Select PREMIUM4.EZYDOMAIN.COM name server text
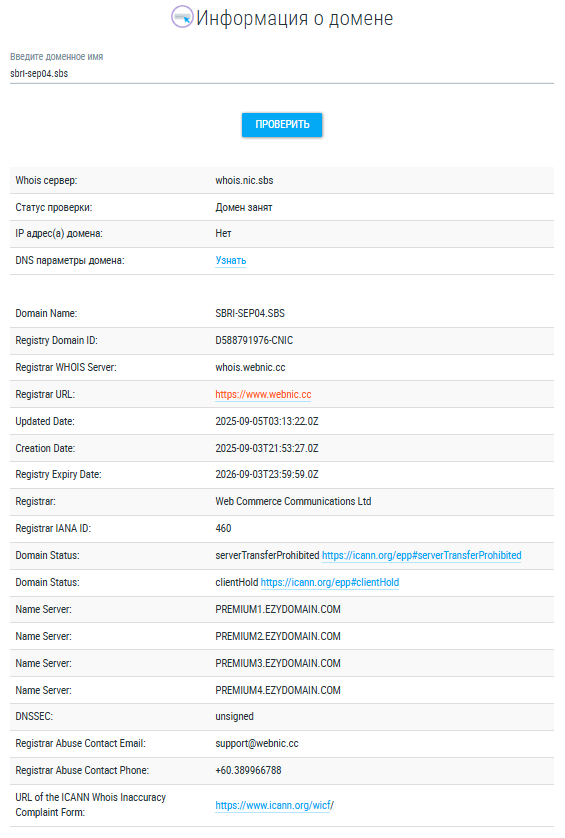 pos(278,690)
